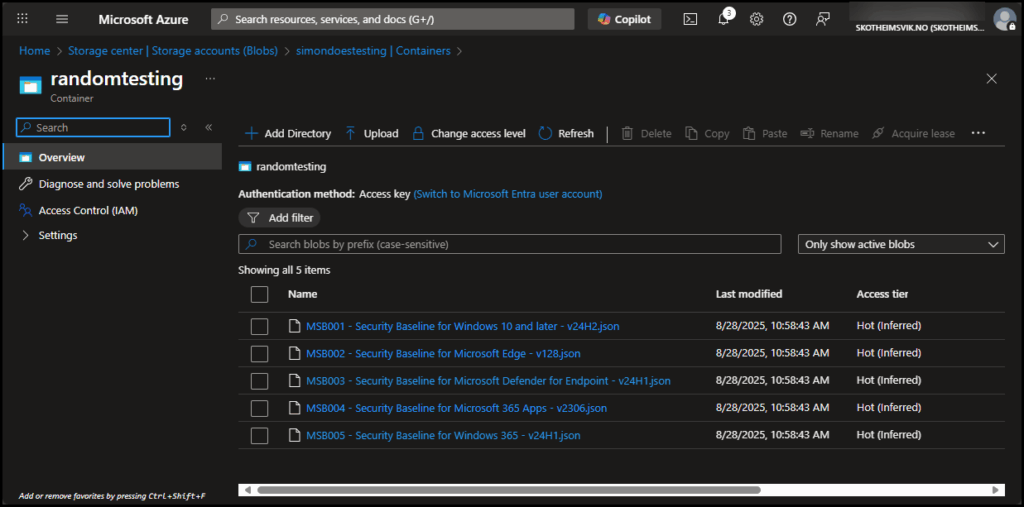Viewport: 1024px width, 507px height.
Task: Click the Copilot button
Action: click(624, 19)
